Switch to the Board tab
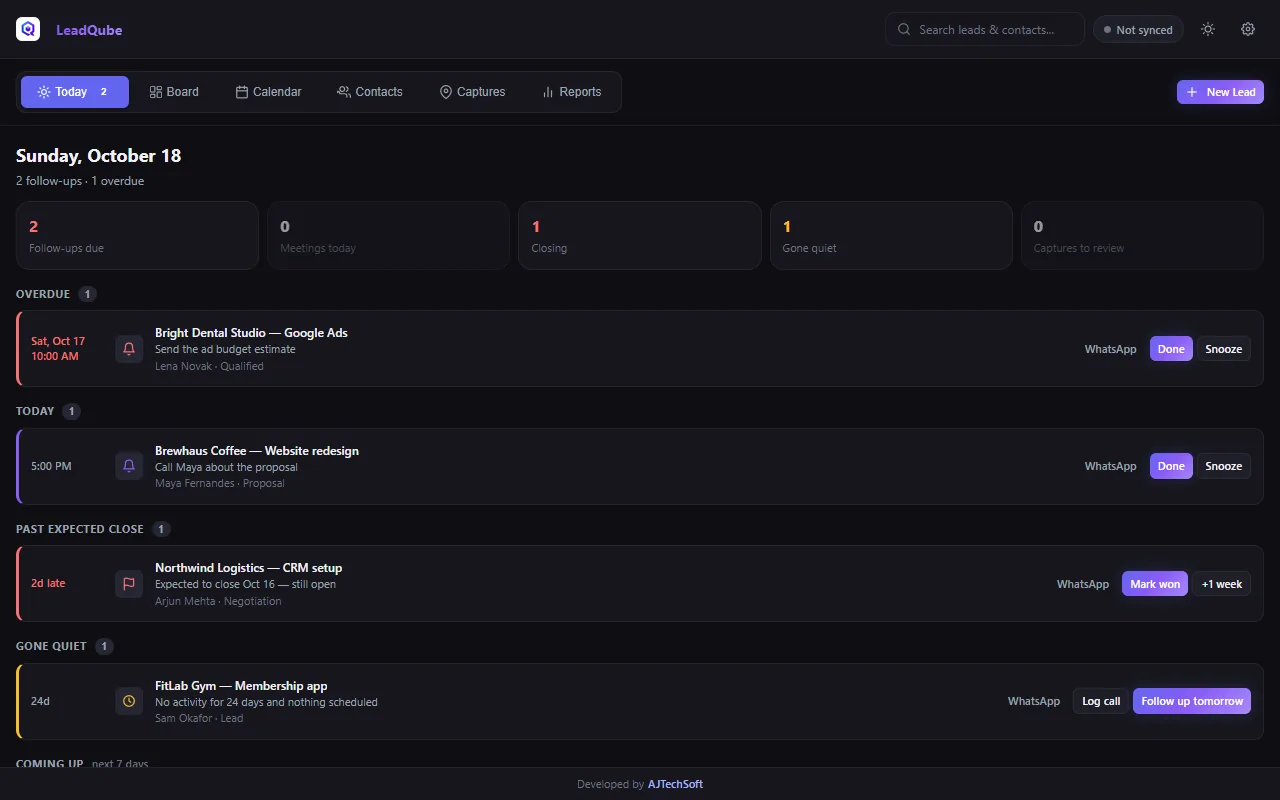The width and height of the screenshot is (1280, 800). click(174, 92)
